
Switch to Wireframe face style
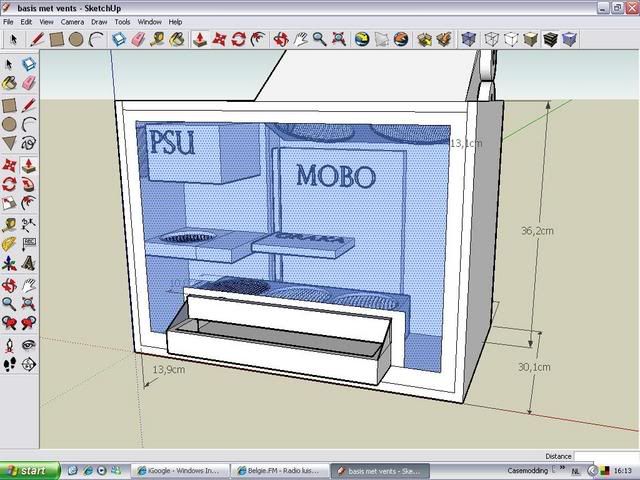tap(492, 39)
